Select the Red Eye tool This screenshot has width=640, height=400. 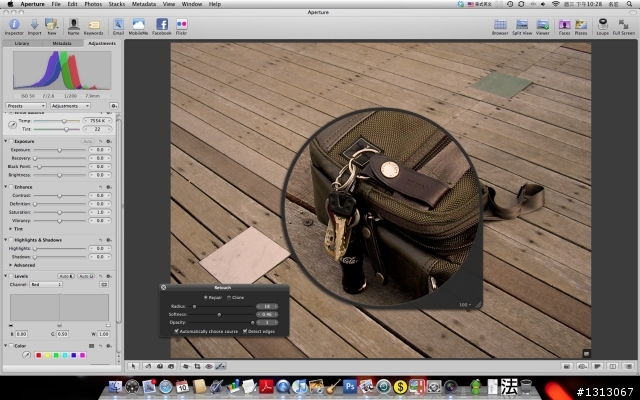coord(209,366)
